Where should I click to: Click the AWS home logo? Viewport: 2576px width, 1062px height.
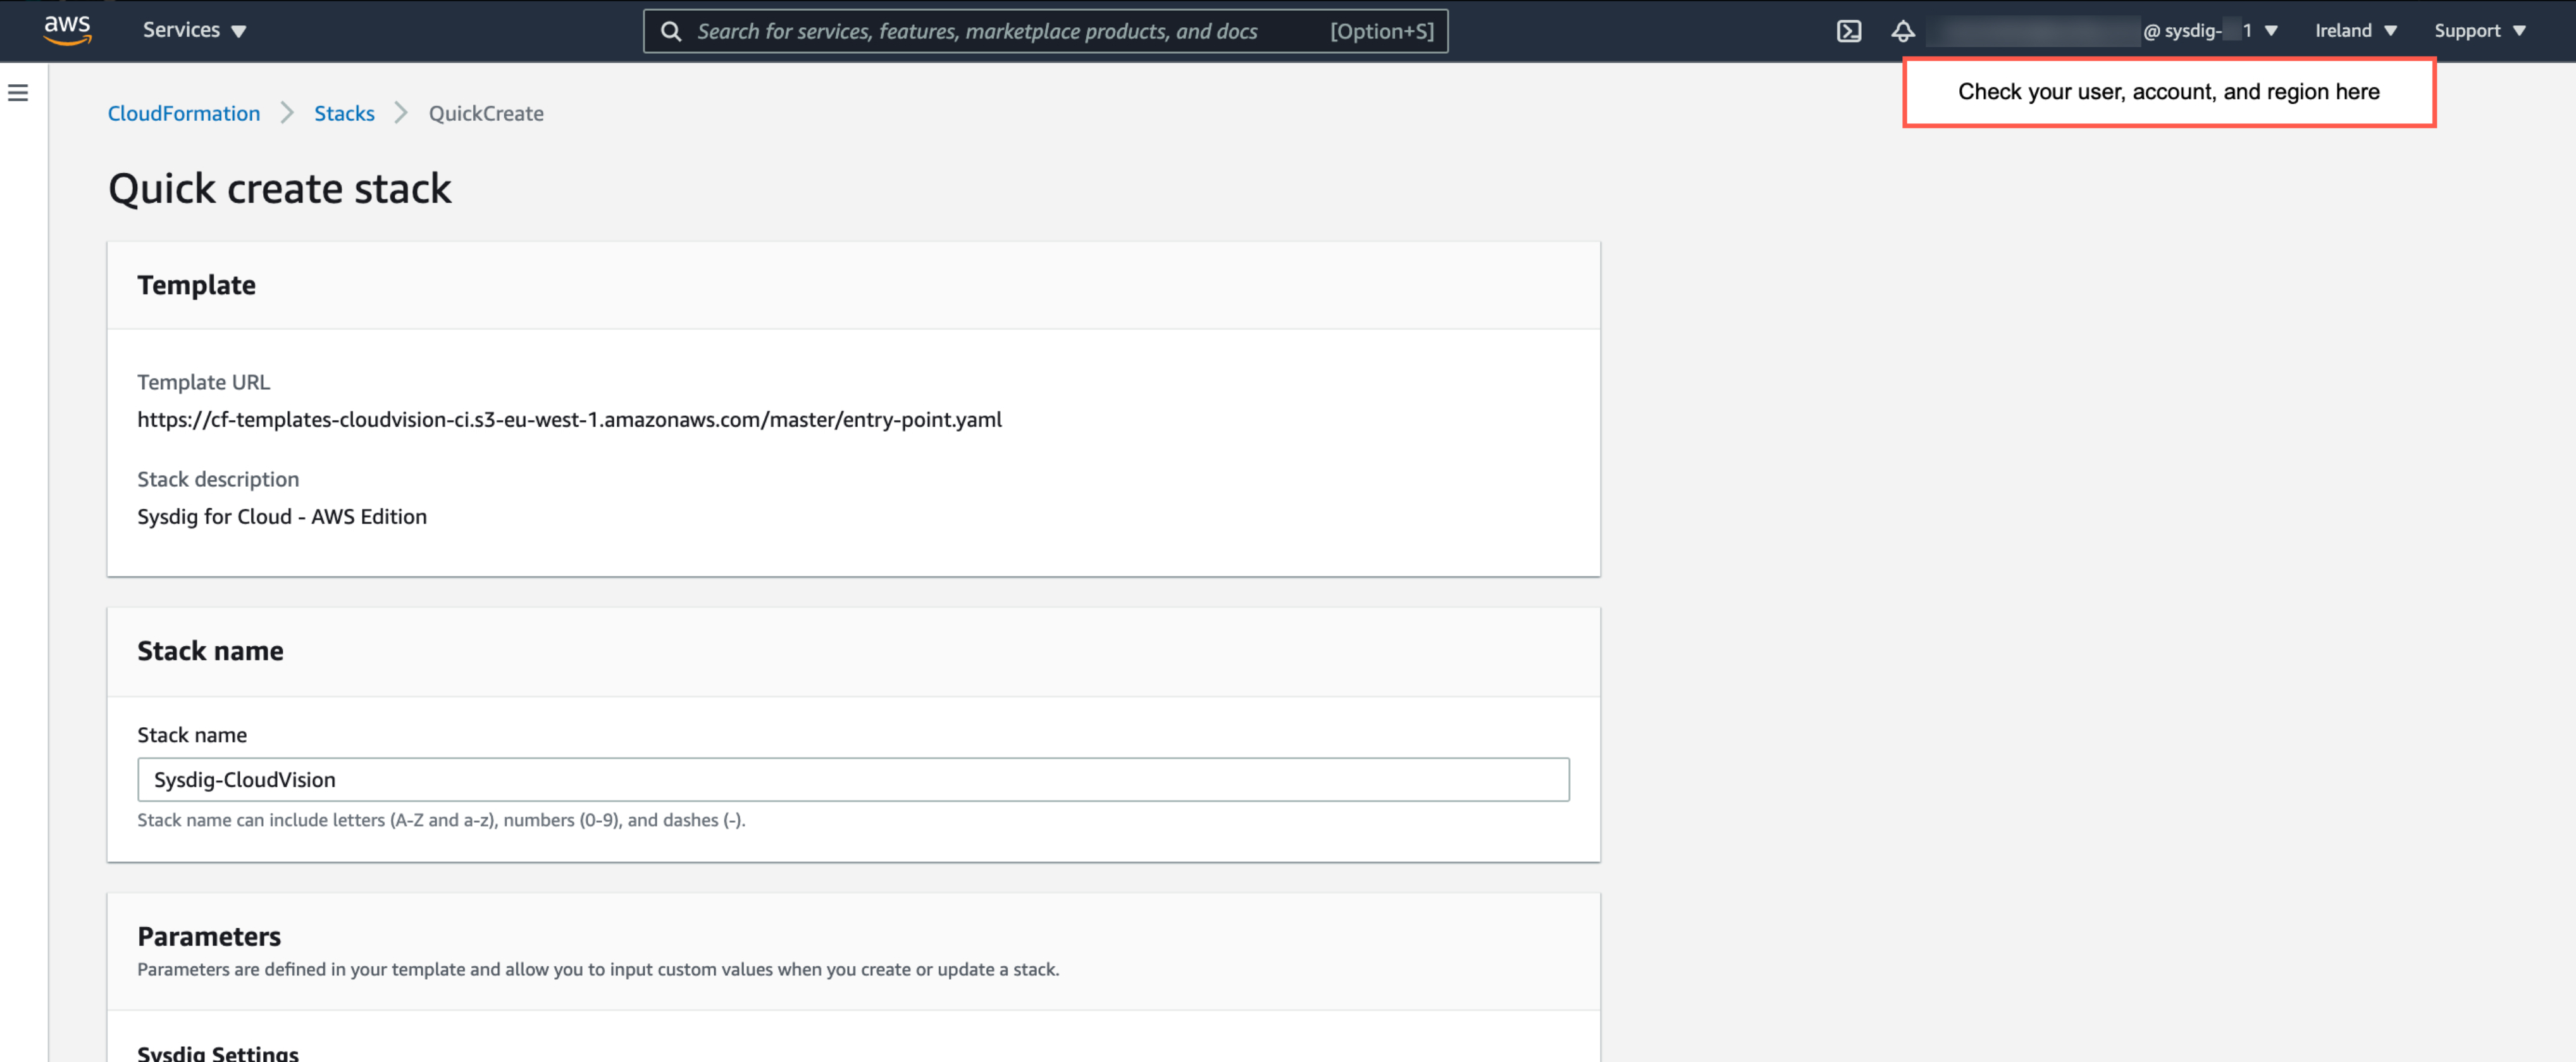coord(67,30)
